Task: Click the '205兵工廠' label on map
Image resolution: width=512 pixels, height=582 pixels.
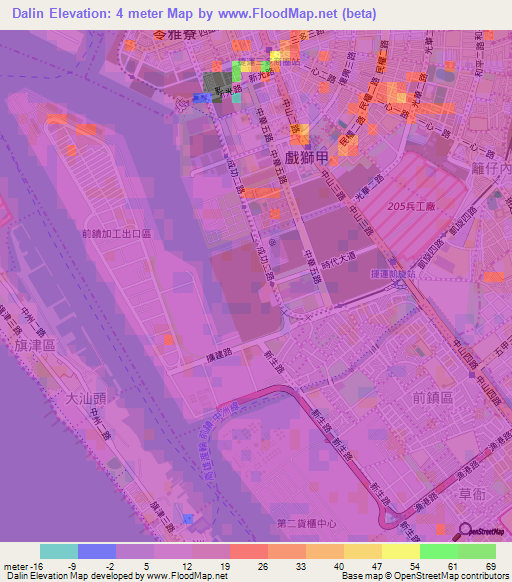Action: click(411, 206)
